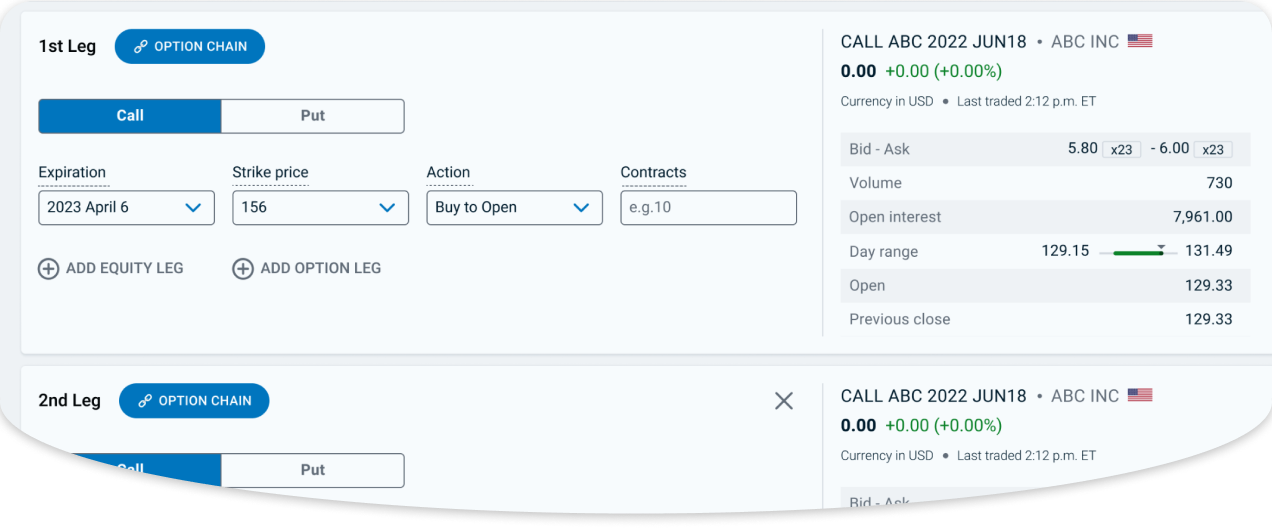Click the x23 ask size badge

(x=1213, y=149)
